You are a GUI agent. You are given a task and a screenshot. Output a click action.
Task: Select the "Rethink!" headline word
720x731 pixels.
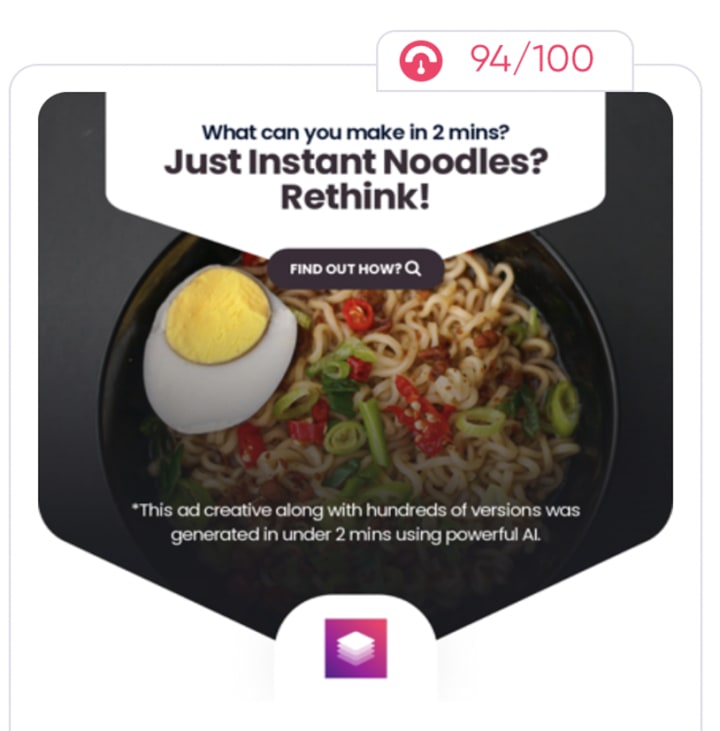tap(355, 197)
